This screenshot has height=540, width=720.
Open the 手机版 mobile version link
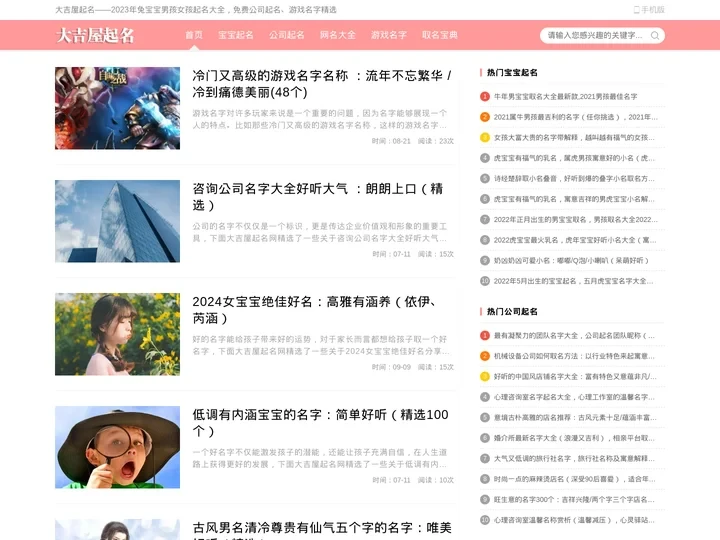click(x=649, y=10)
